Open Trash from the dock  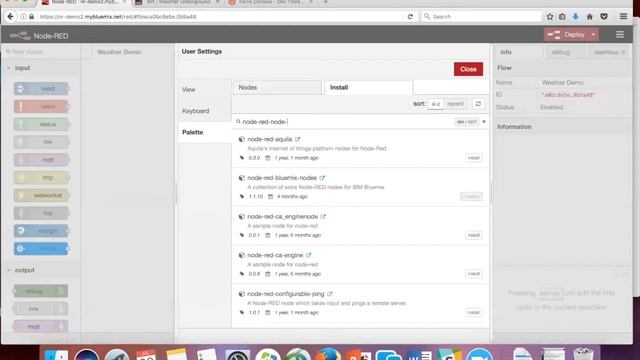click(583, 353)
